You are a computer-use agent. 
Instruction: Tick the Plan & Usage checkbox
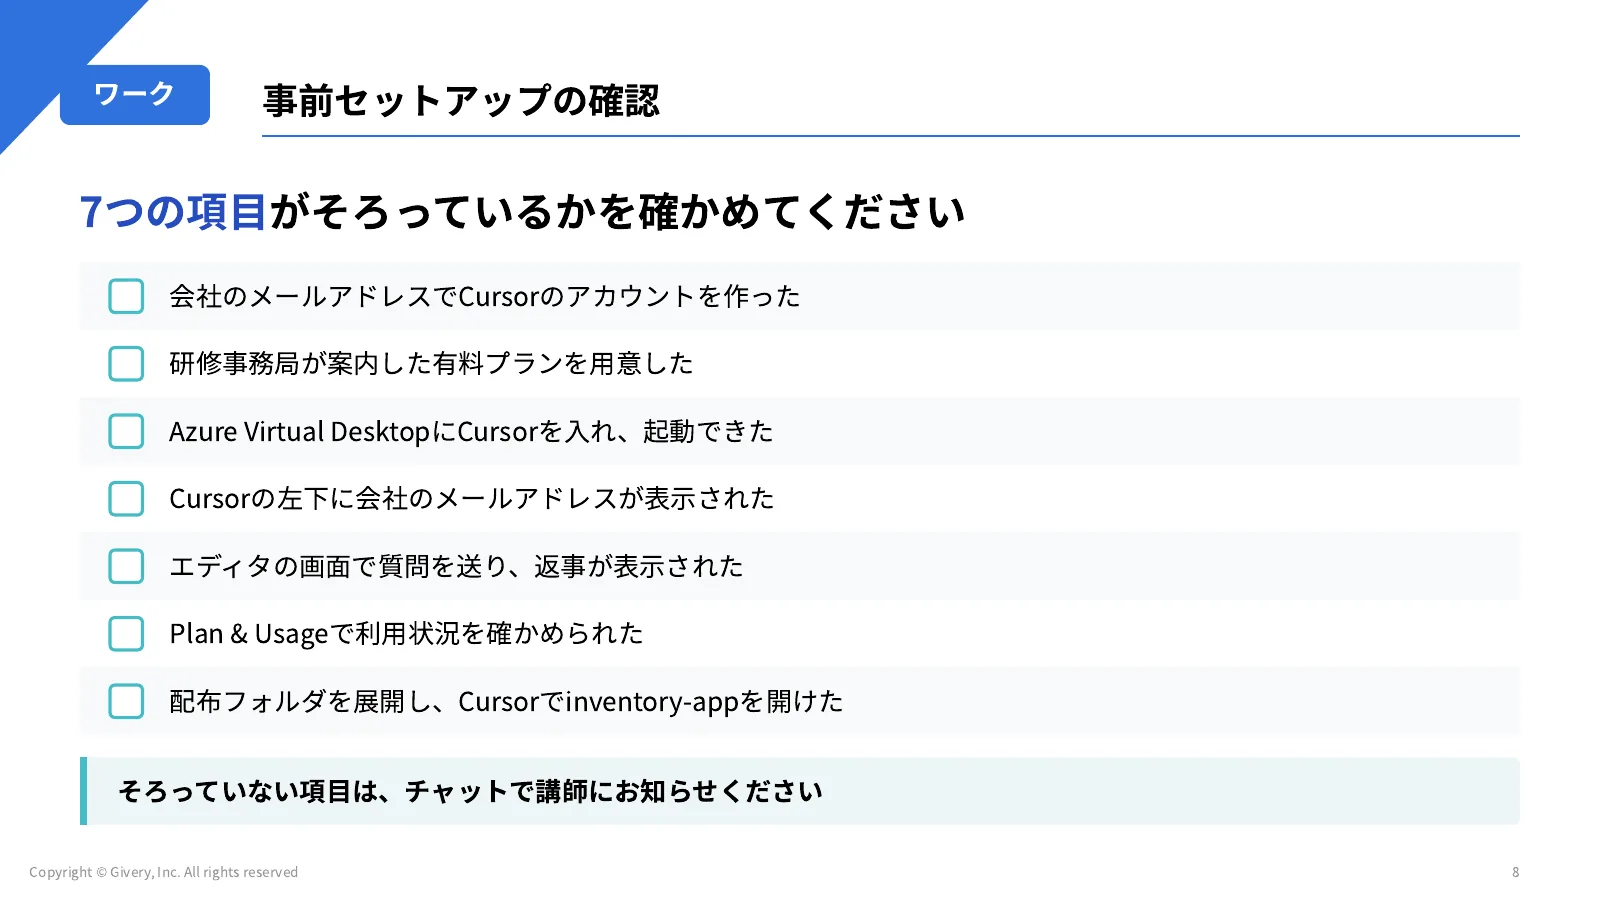126,634
